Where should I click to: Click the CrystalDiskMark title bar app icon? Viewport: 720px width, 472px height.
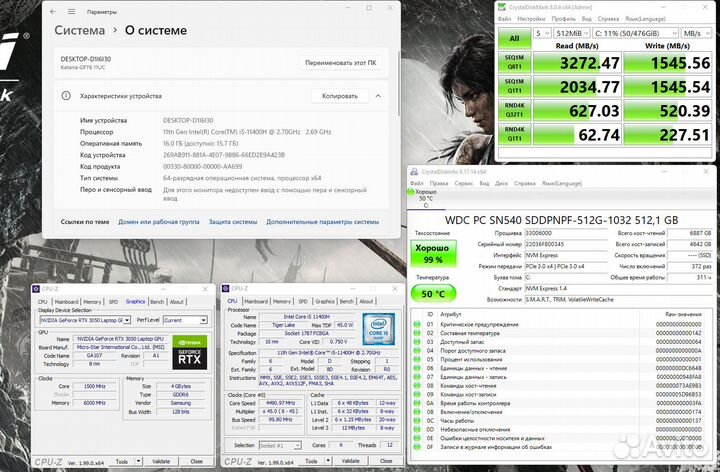502,7
